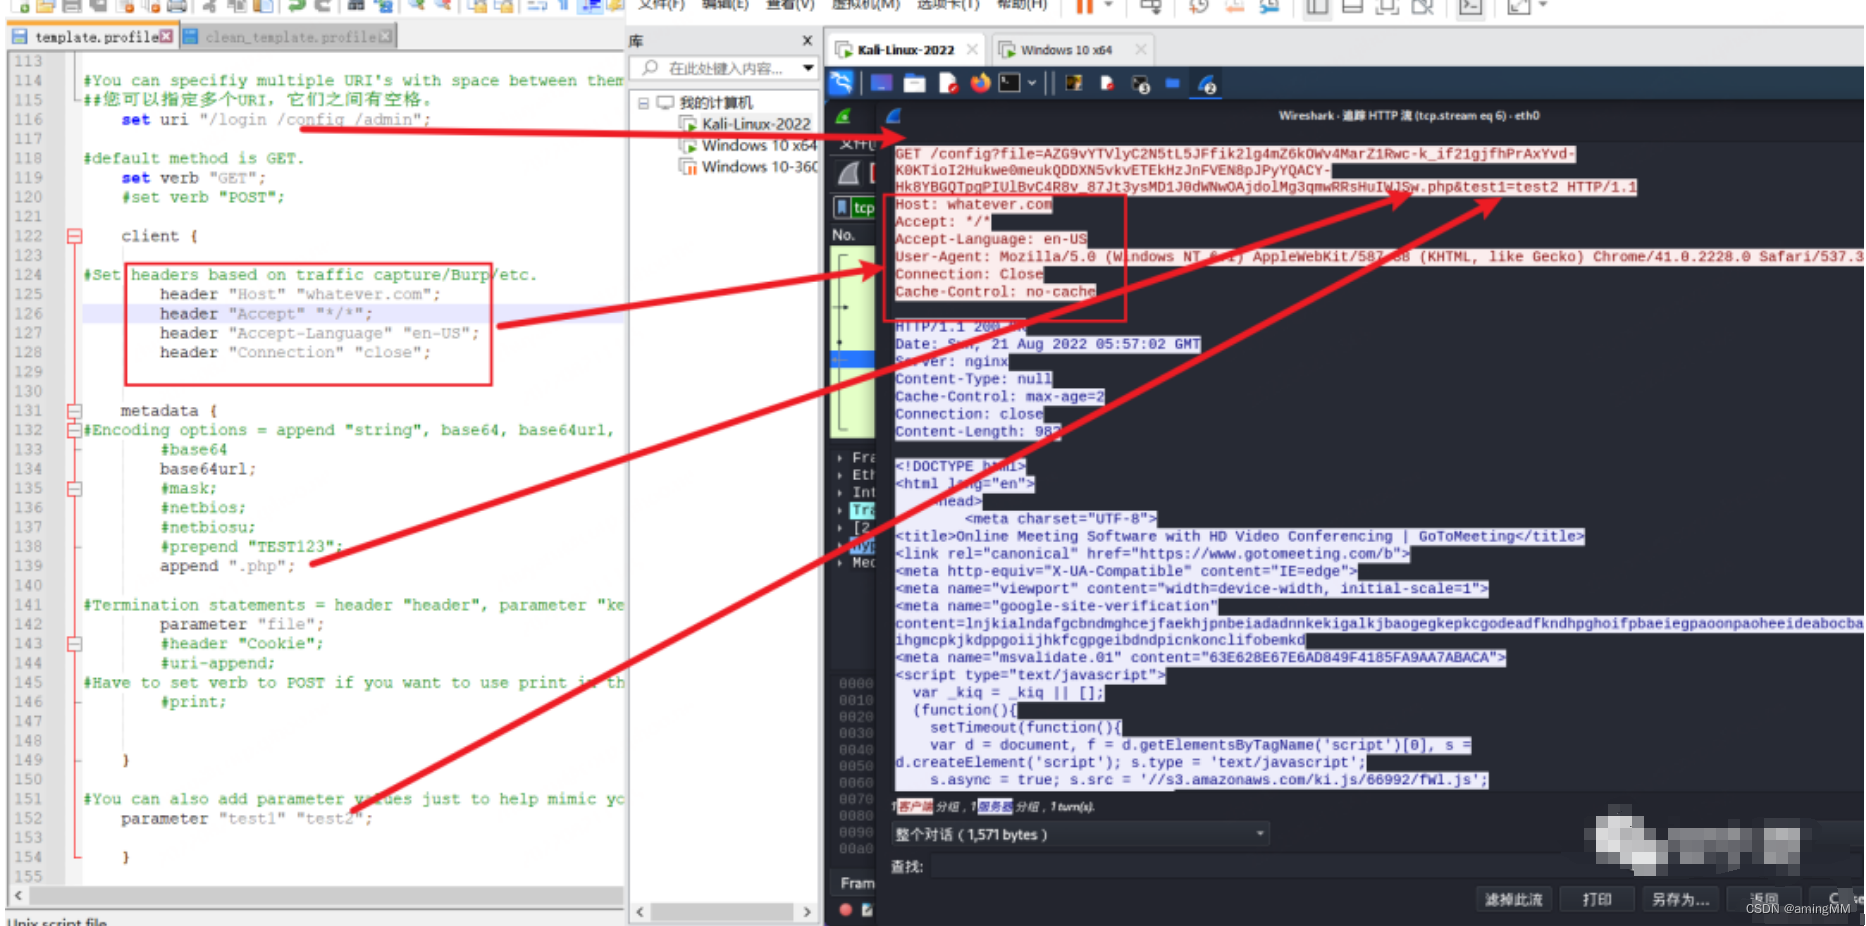
Task: Expand the terminal launcher dropdown arrow
Action: point(1032,84)
